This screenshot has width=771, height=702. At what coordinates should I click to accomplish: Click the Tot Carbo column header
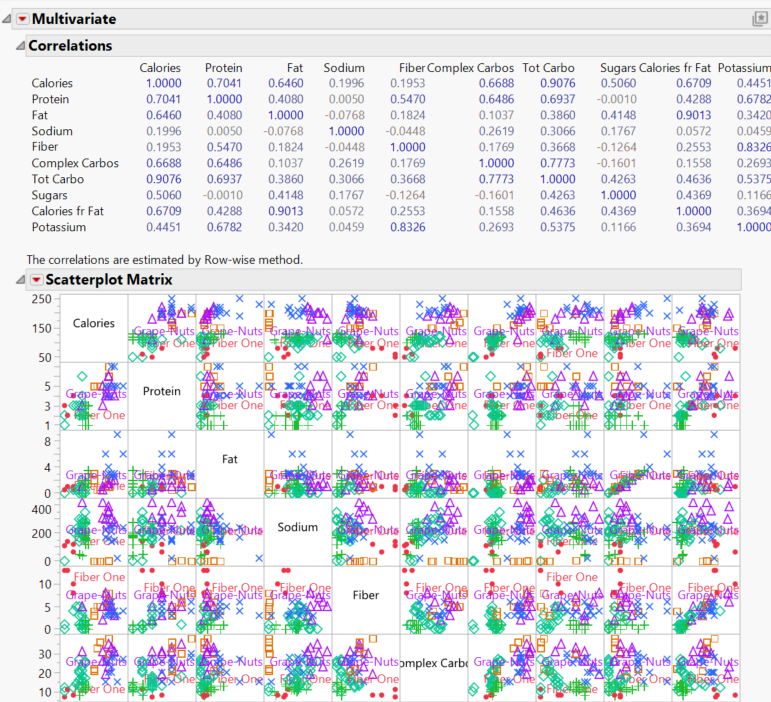pos(546,67)
